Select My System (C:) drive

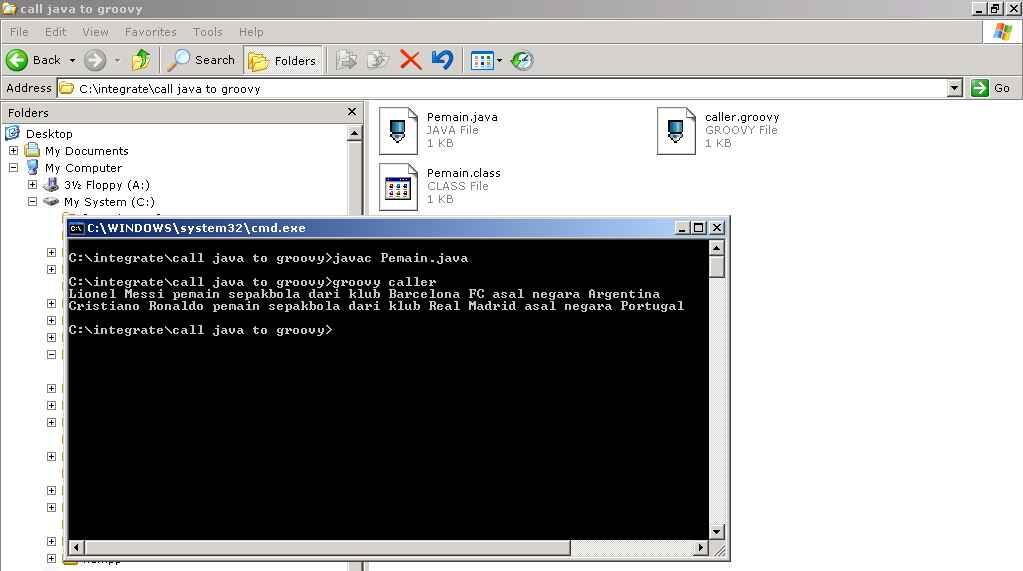[110, 202]
